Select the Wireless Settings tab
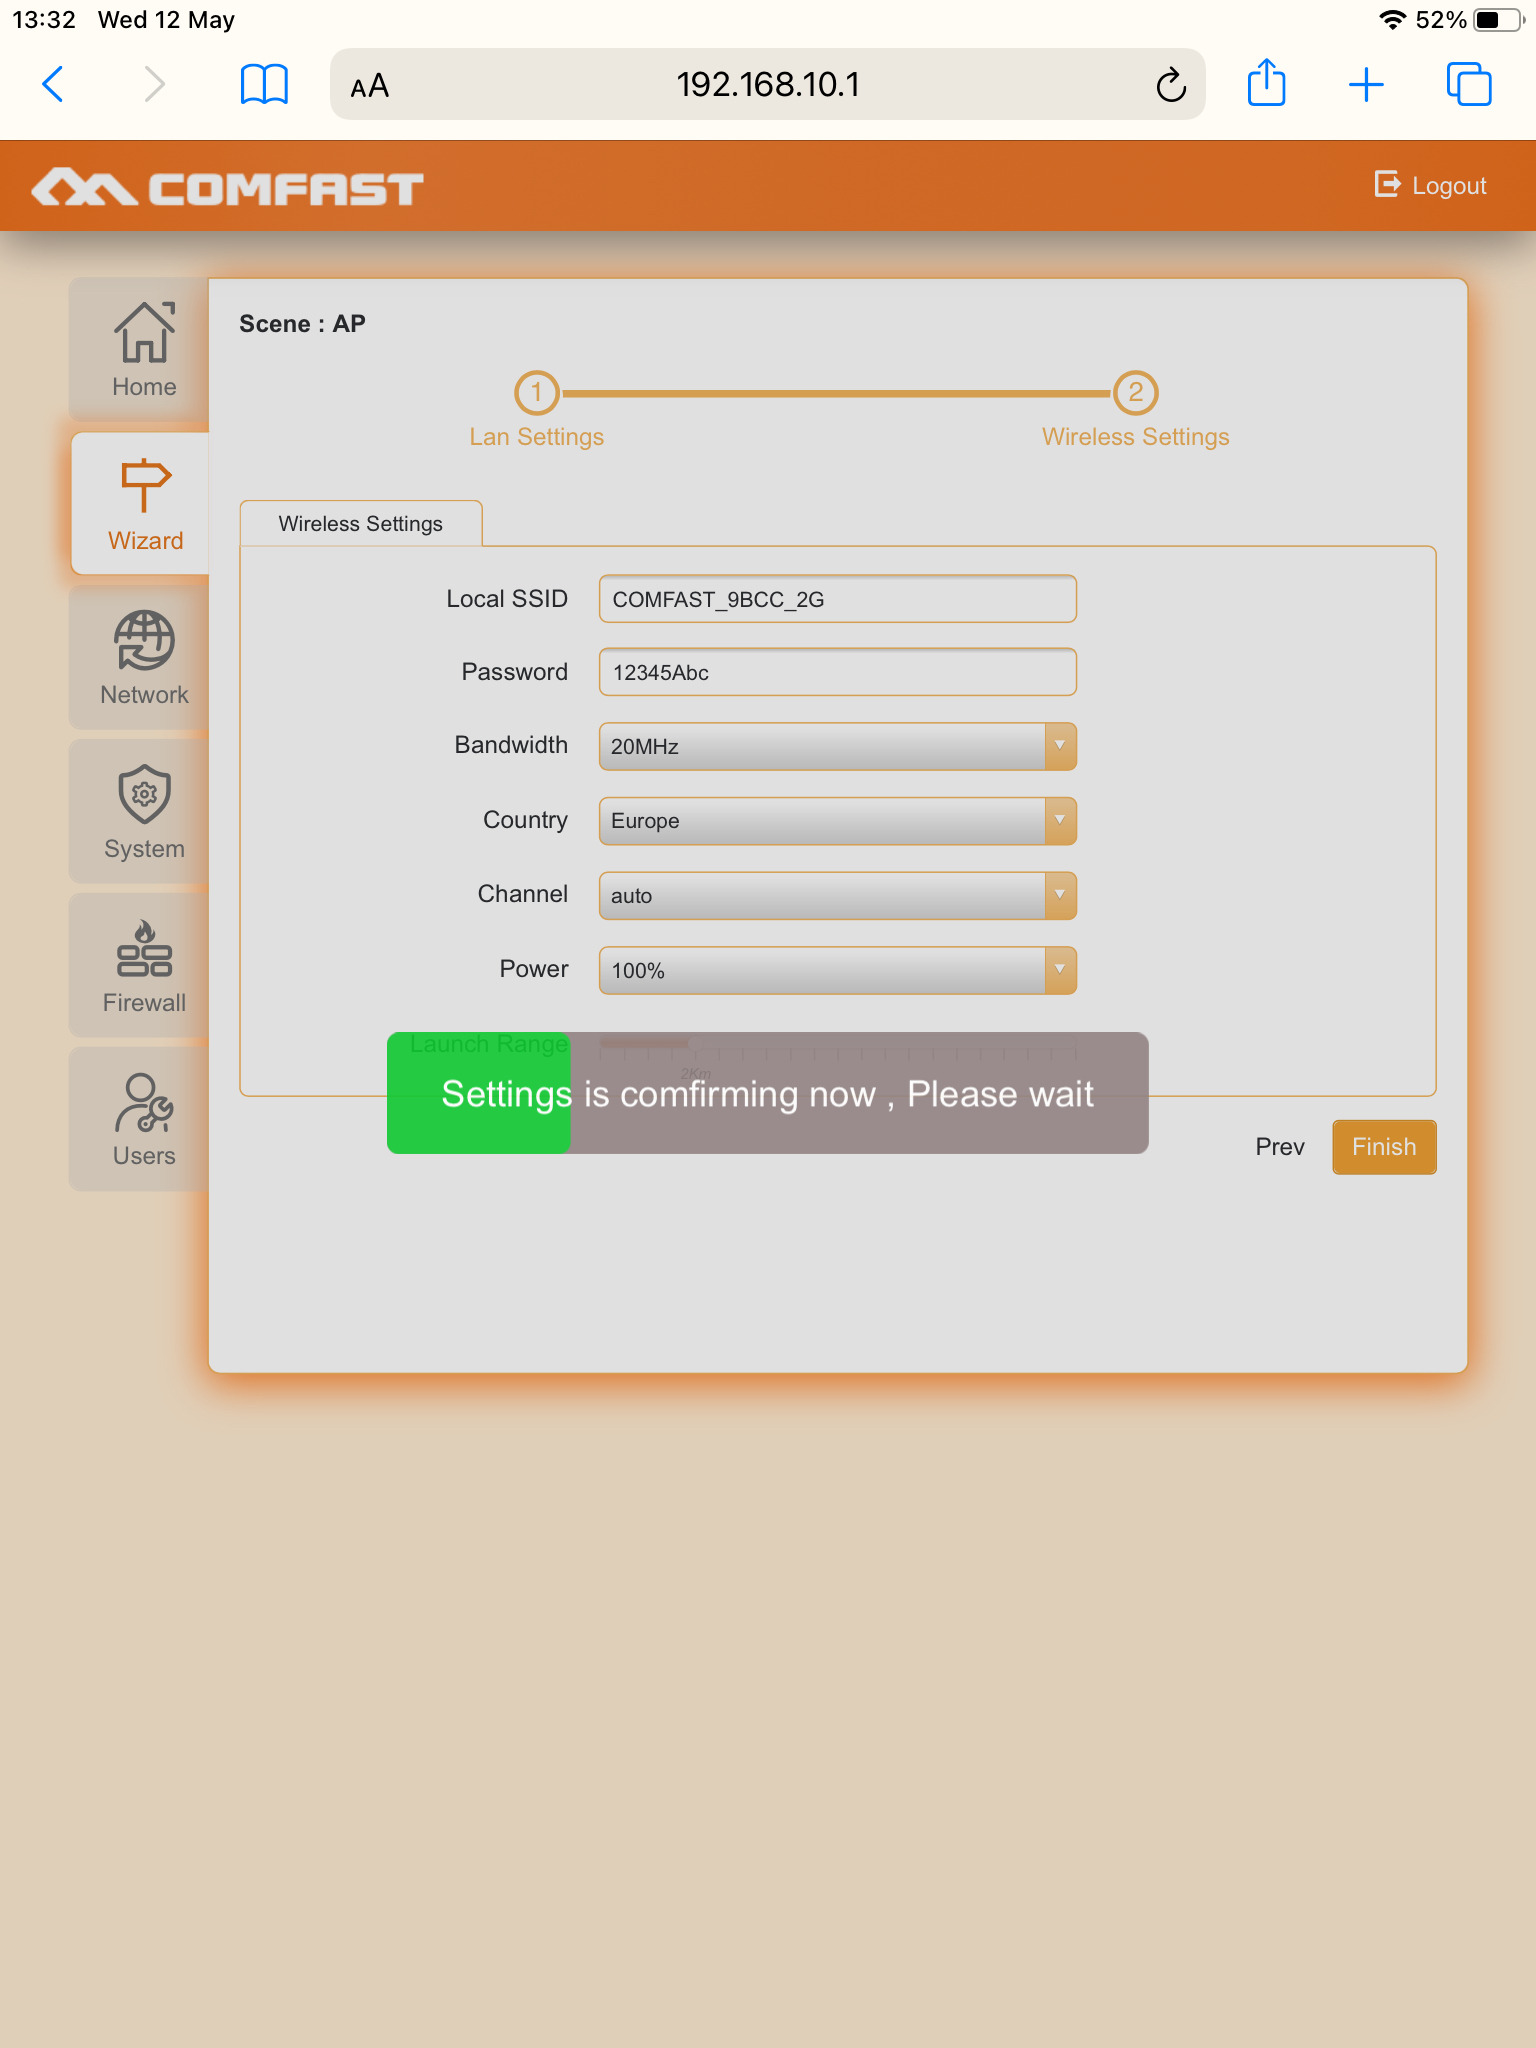 tap(360, 524)
